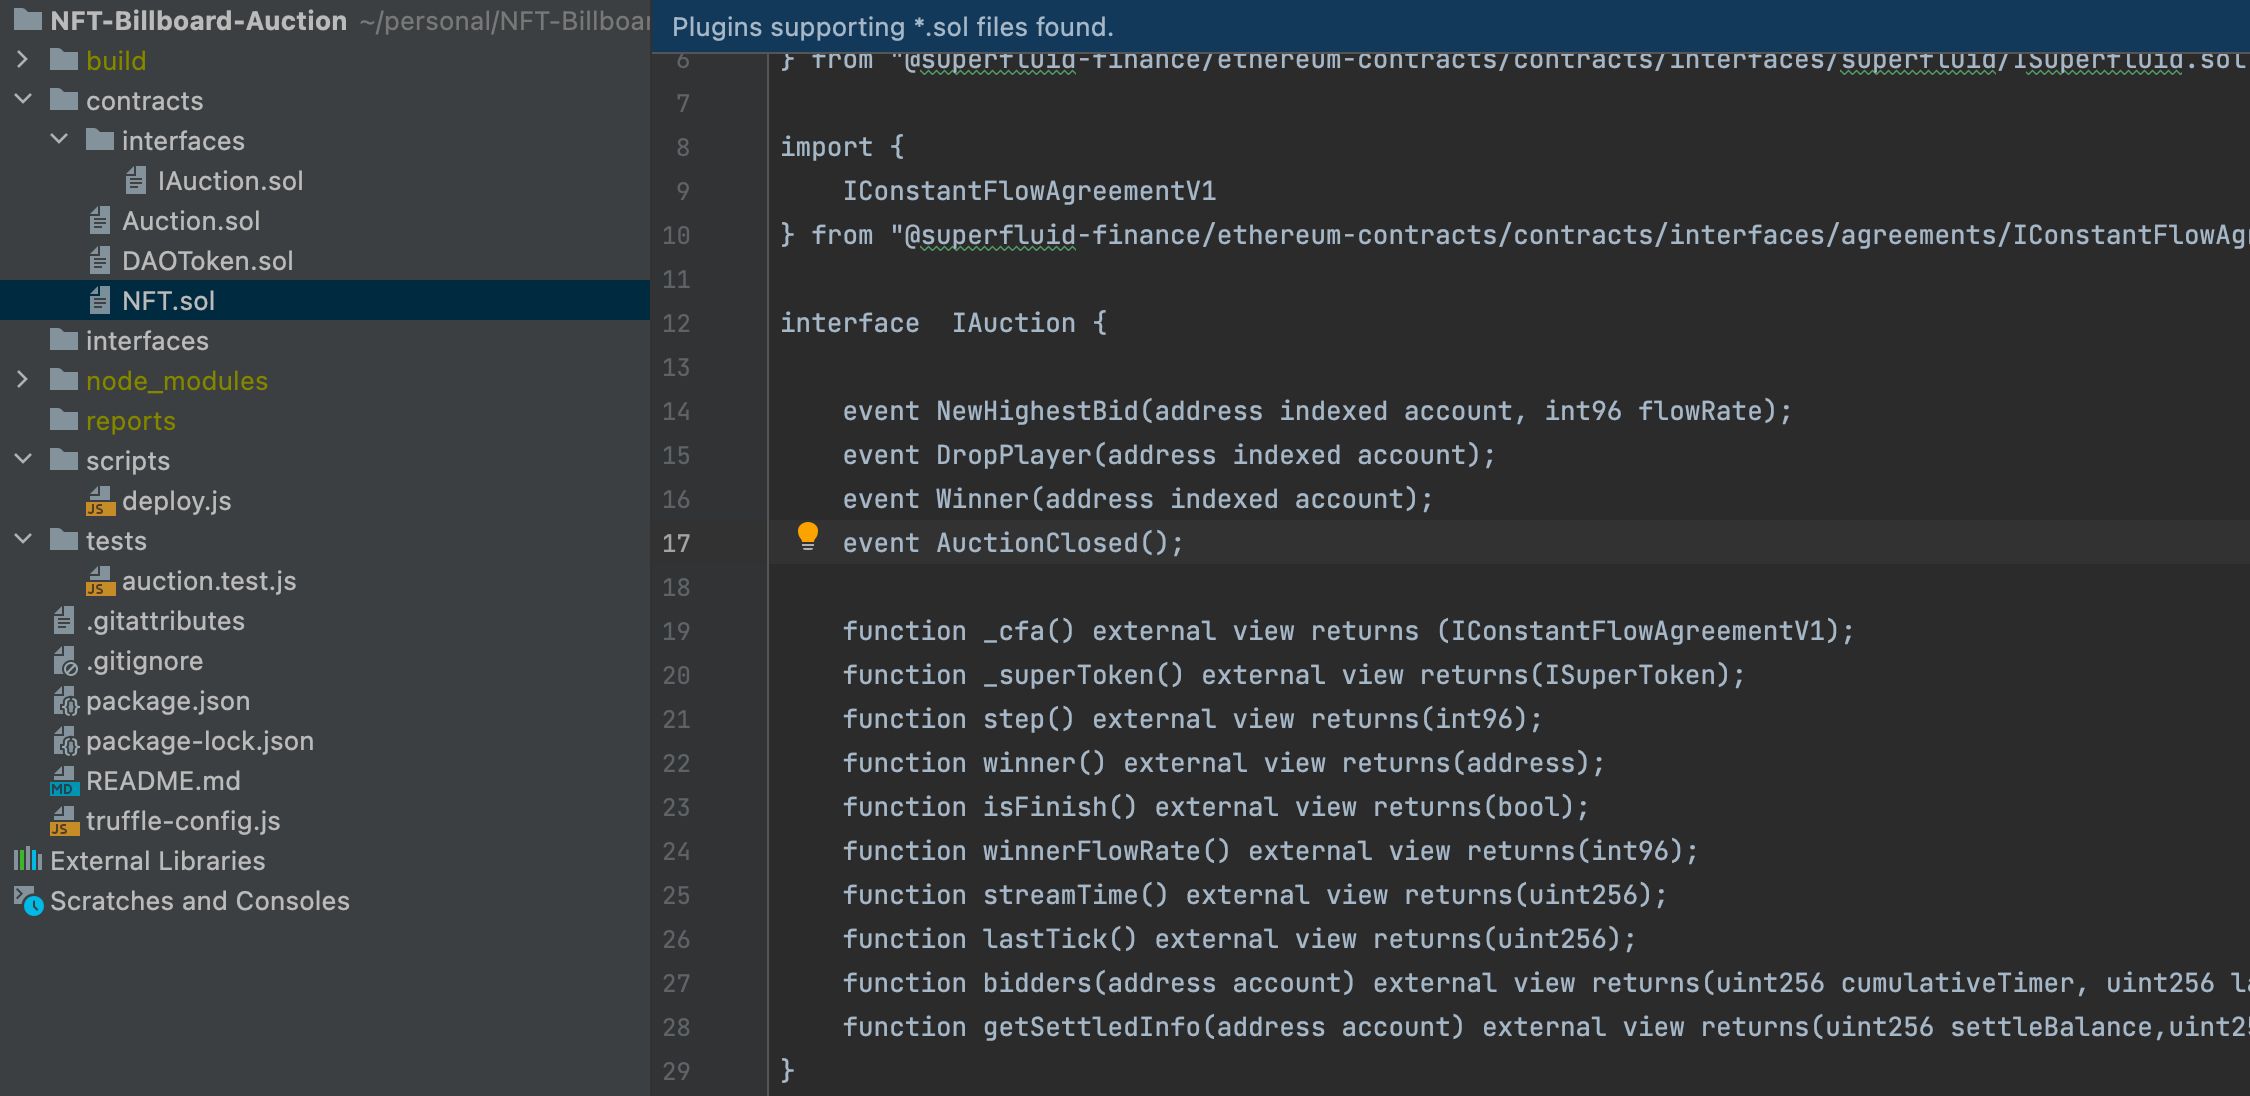Collapse the contracts folder

point(22,100)
